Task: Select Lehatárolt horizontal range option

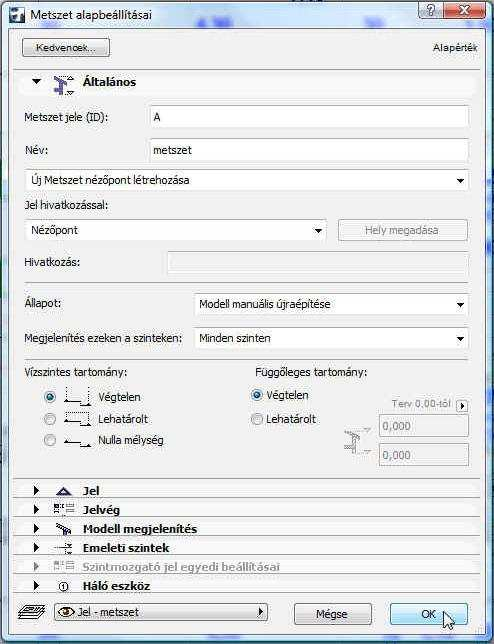Action: point(50,419)
